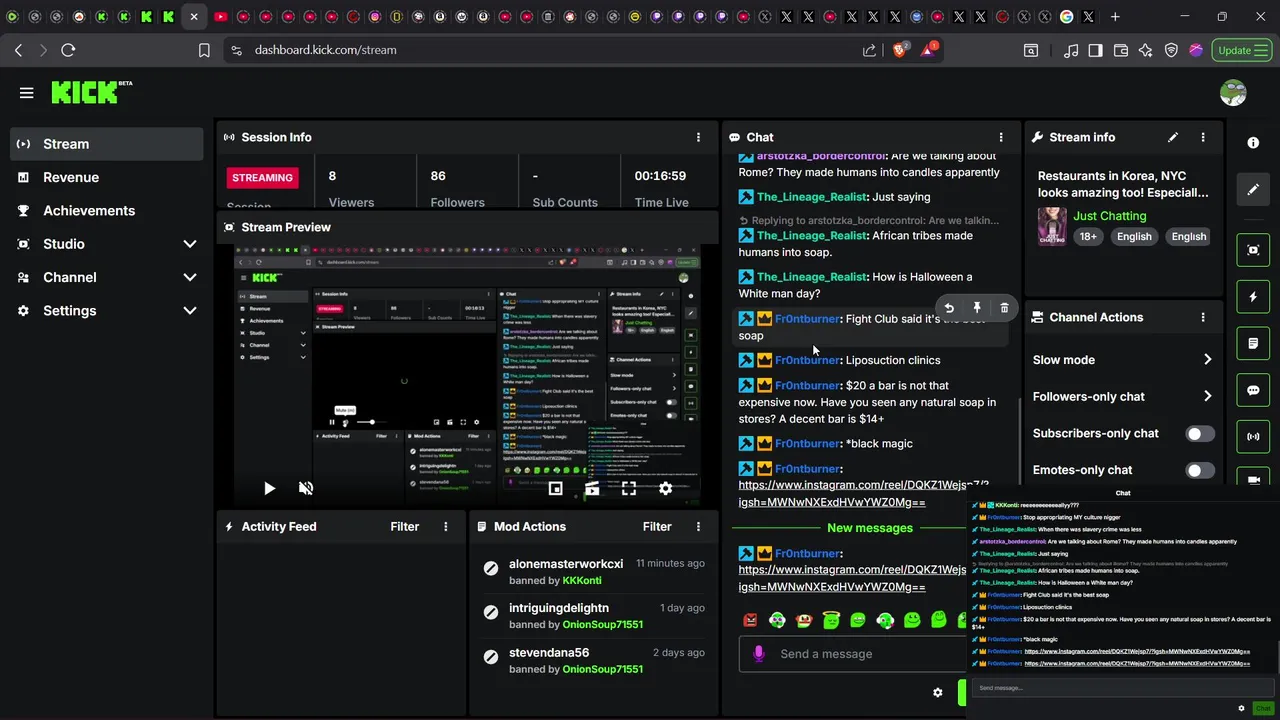The height and width of the screenshot is (720, 1280).
Task: Make the stream preview fullscreen
Action: [x=629, y=488]
